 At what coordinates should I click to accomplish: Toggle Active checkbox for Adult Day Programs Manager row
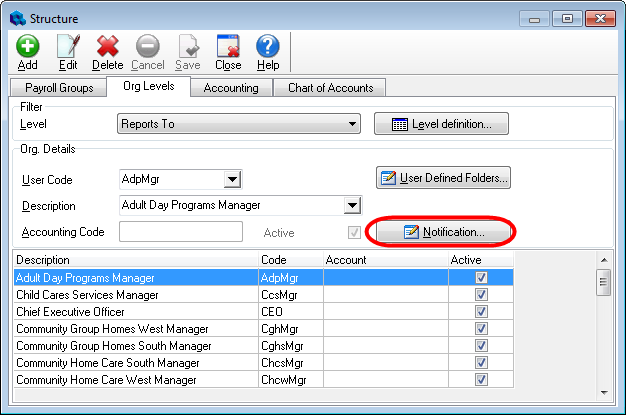pyautogui.click(x=481, y=278)
